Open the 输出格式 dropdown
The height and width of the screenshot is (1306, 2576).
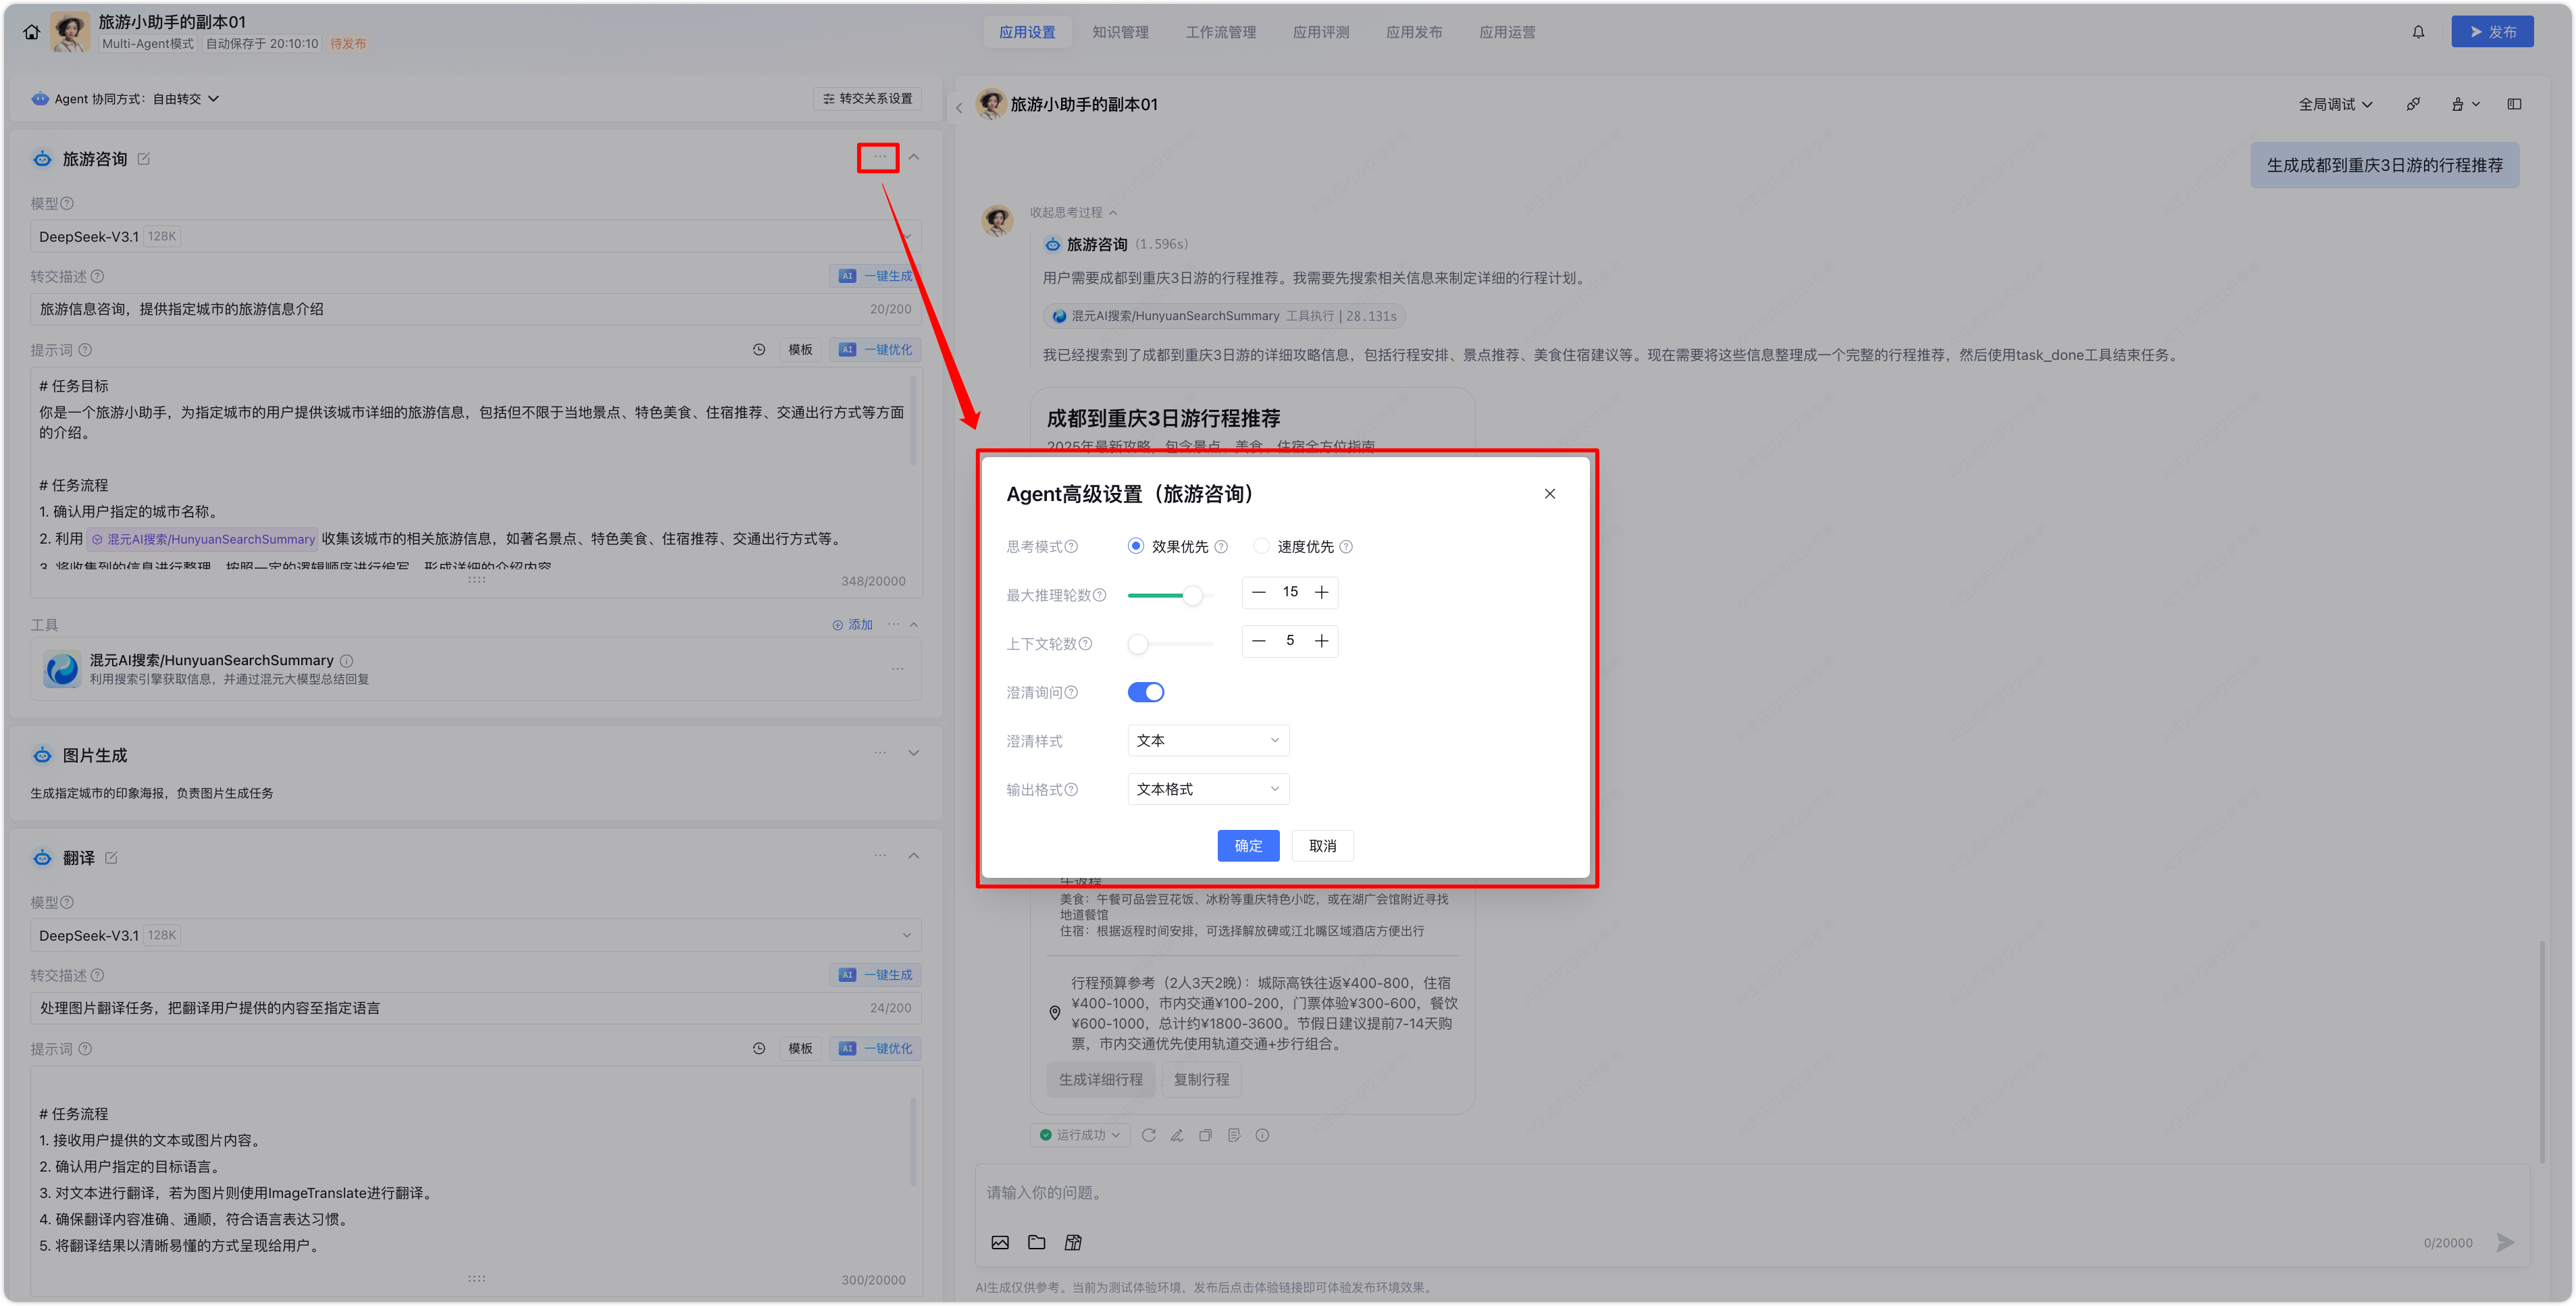(x=1208, y=789)
